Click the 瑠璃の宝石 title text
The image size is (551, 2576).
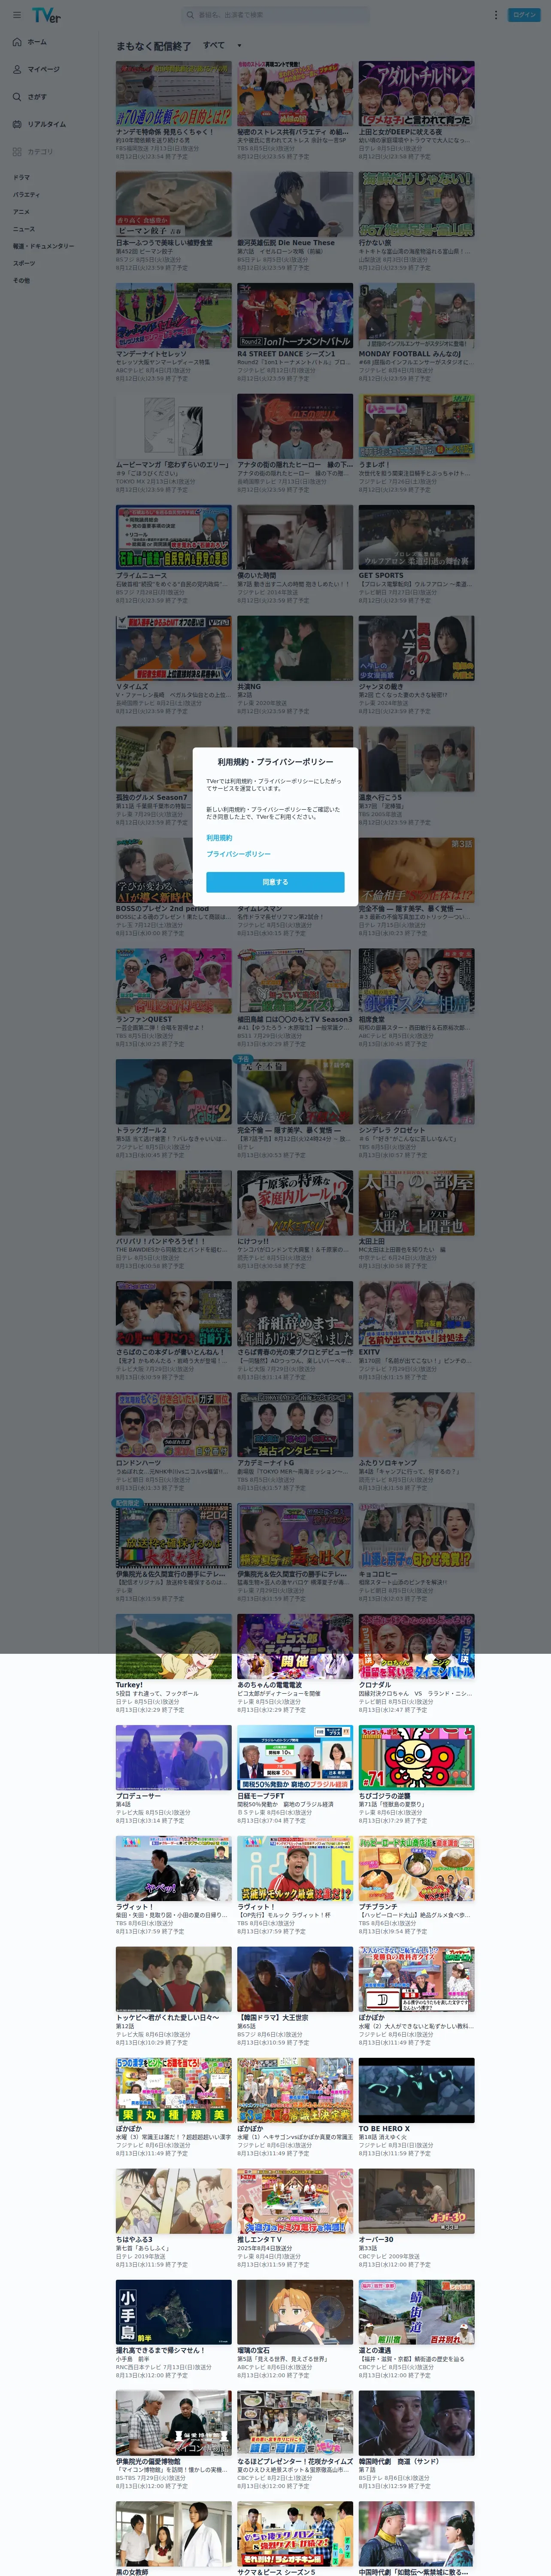click(254, 2351)
